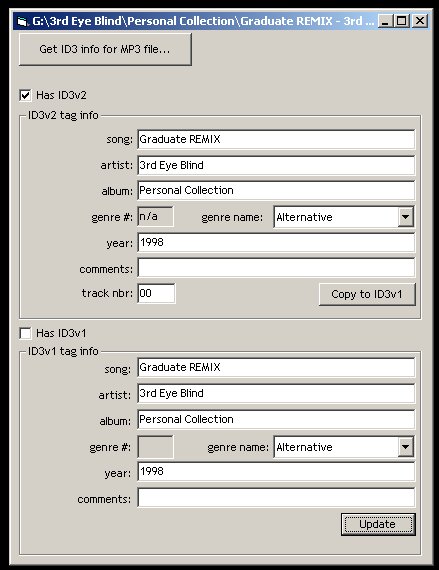This screenshot has height=570, width=439.
Task: Minimize the ID3 tag editor window
Action: coord(385,21)
